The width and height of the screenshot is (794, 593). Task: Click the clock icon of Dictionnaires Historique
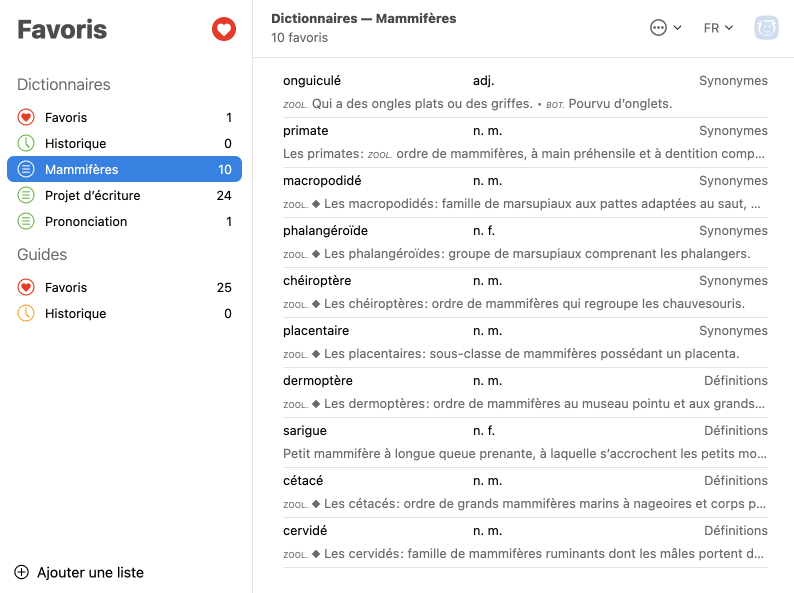pyautogui.click(x=26, y=144)
